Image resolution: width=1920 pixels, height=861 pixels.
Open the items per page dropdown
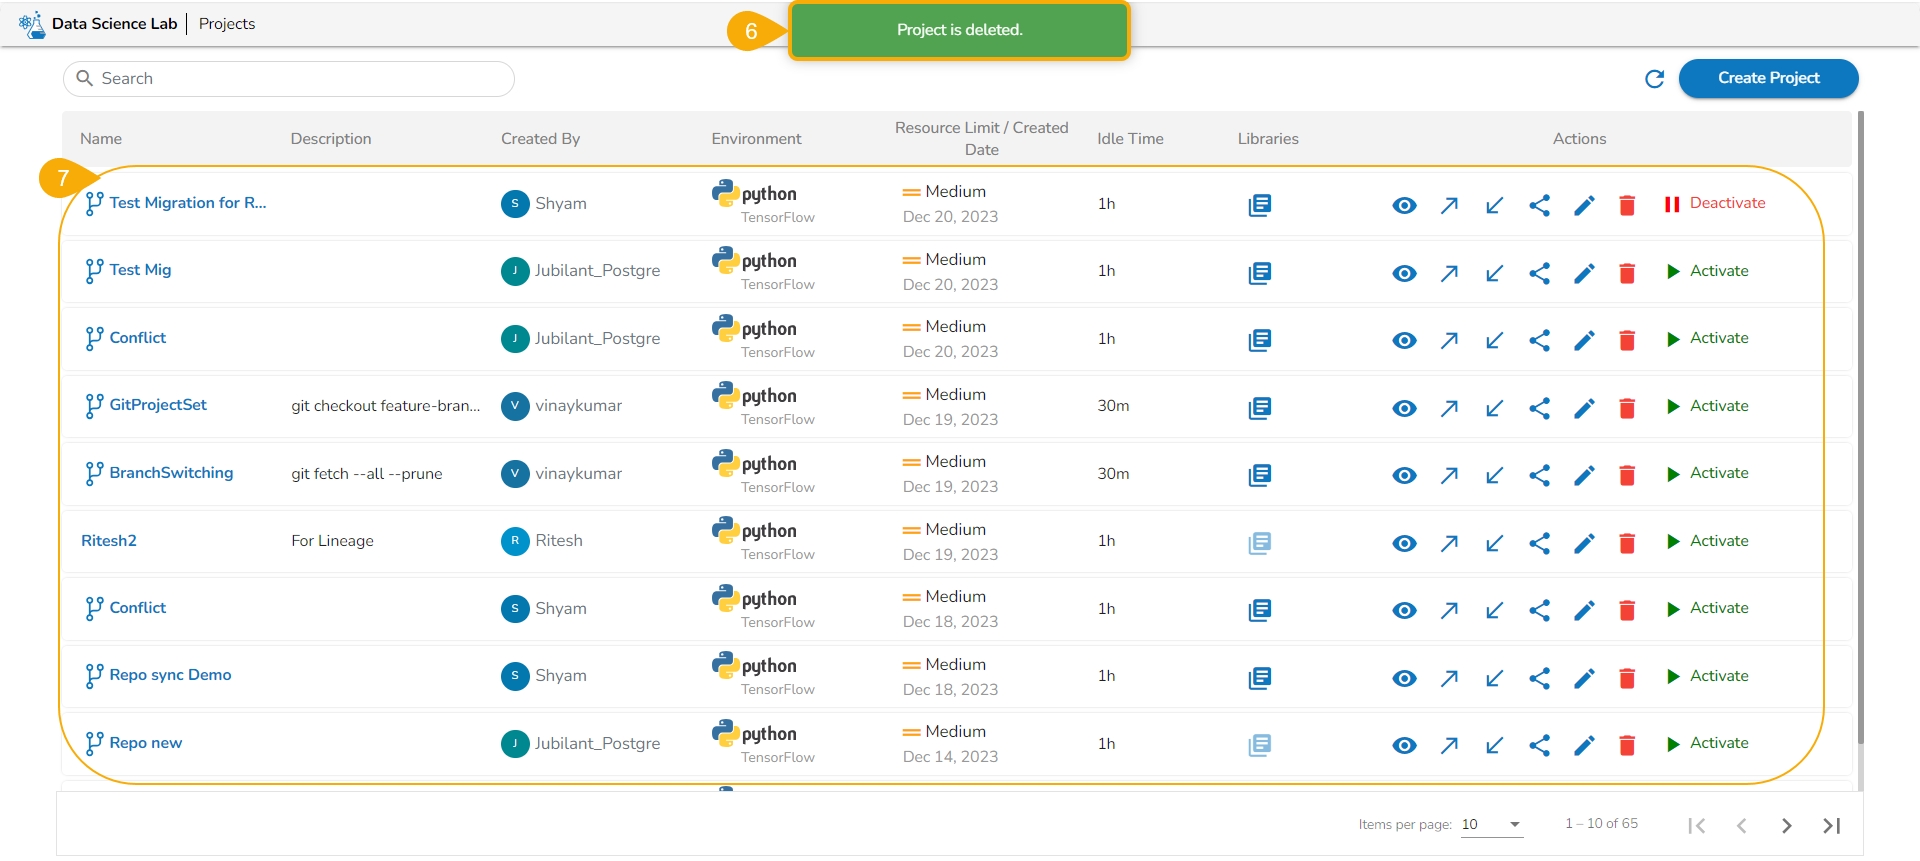(x=1491, y=825)
